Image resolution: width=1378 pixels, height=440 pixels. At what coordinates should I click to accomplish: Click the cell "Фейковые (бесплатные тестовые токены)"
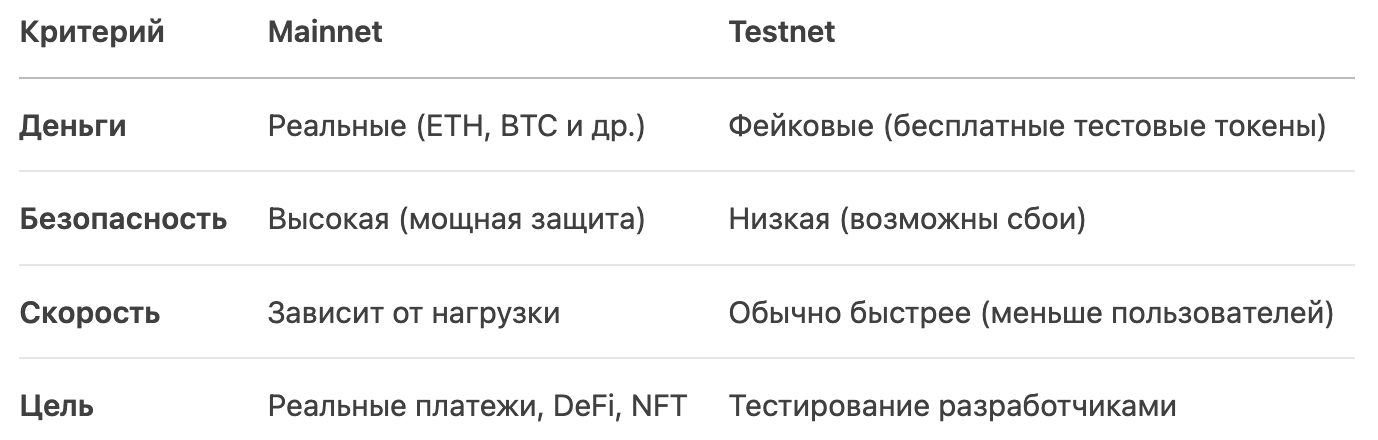coord(1027,127)
